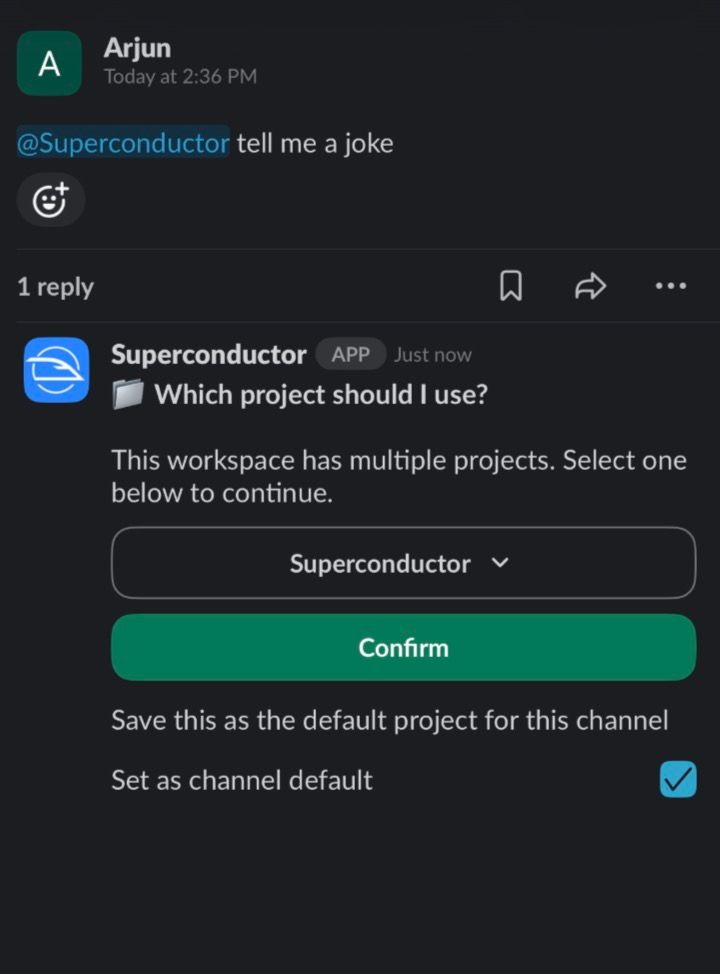The width and height of the screenshot is (720, 974).
Task: Click the Superconductor bot name
Action: [209, 354]
